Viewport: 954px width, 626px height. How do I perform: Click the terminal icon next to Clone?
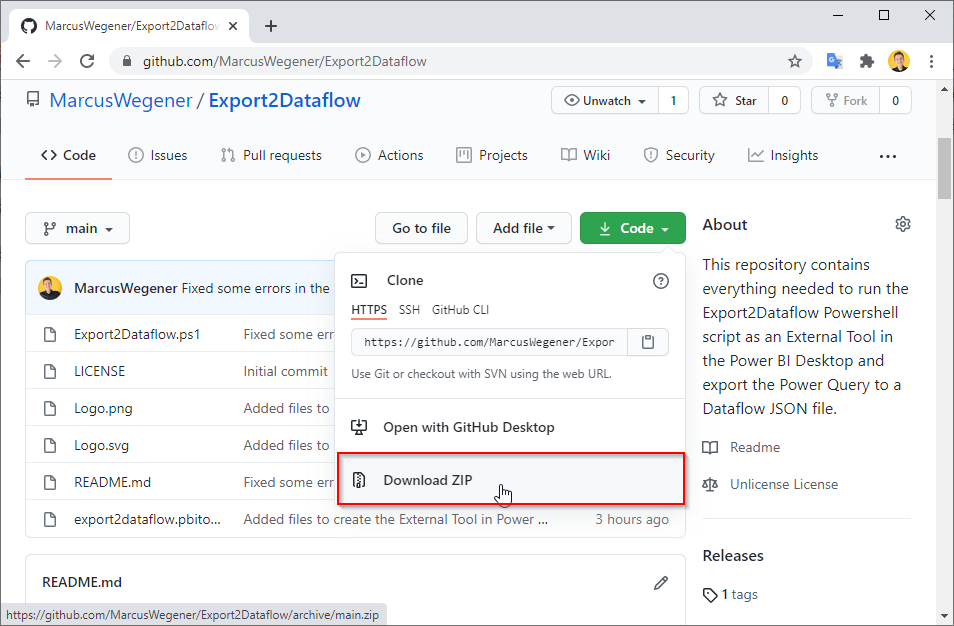click(x=359, y=280)
